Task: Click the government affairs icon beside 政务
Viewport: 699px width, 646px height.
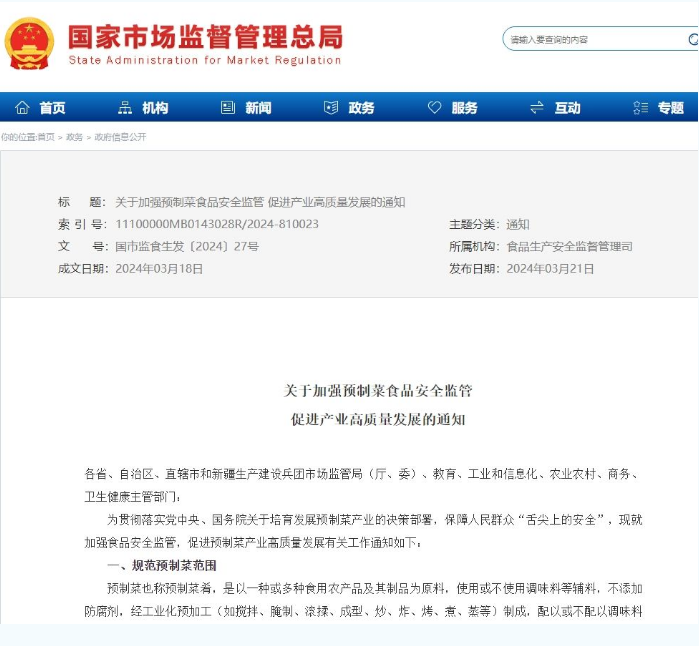Action: click(x=331, y=108)
